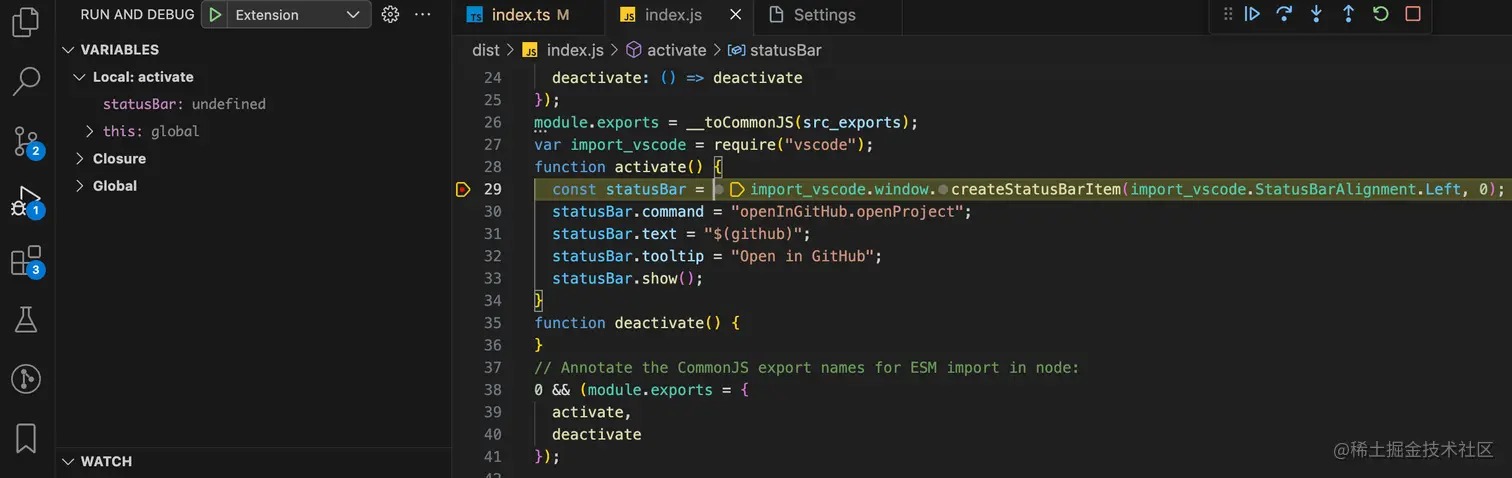Open the Git graph activity icon
The height and width of the screenshot is (478, 1512).
26,379
